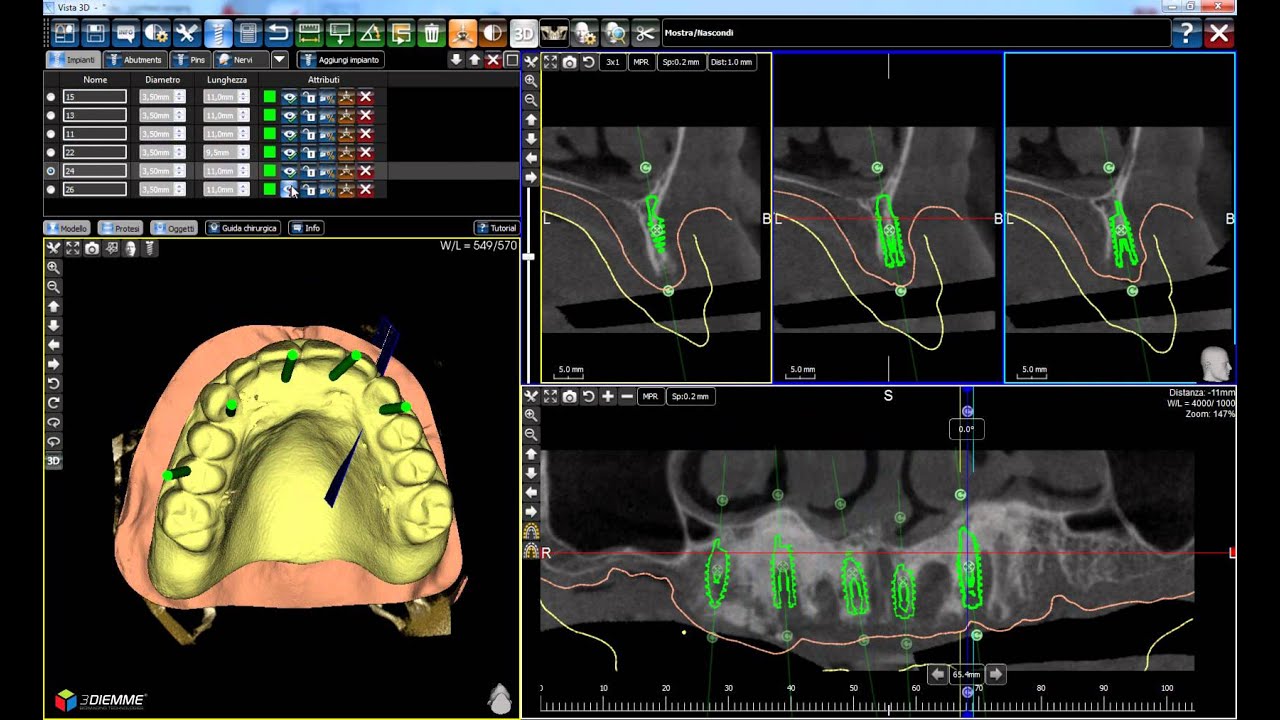
Task: Select the radio button for implant 13
Action: 51,115
